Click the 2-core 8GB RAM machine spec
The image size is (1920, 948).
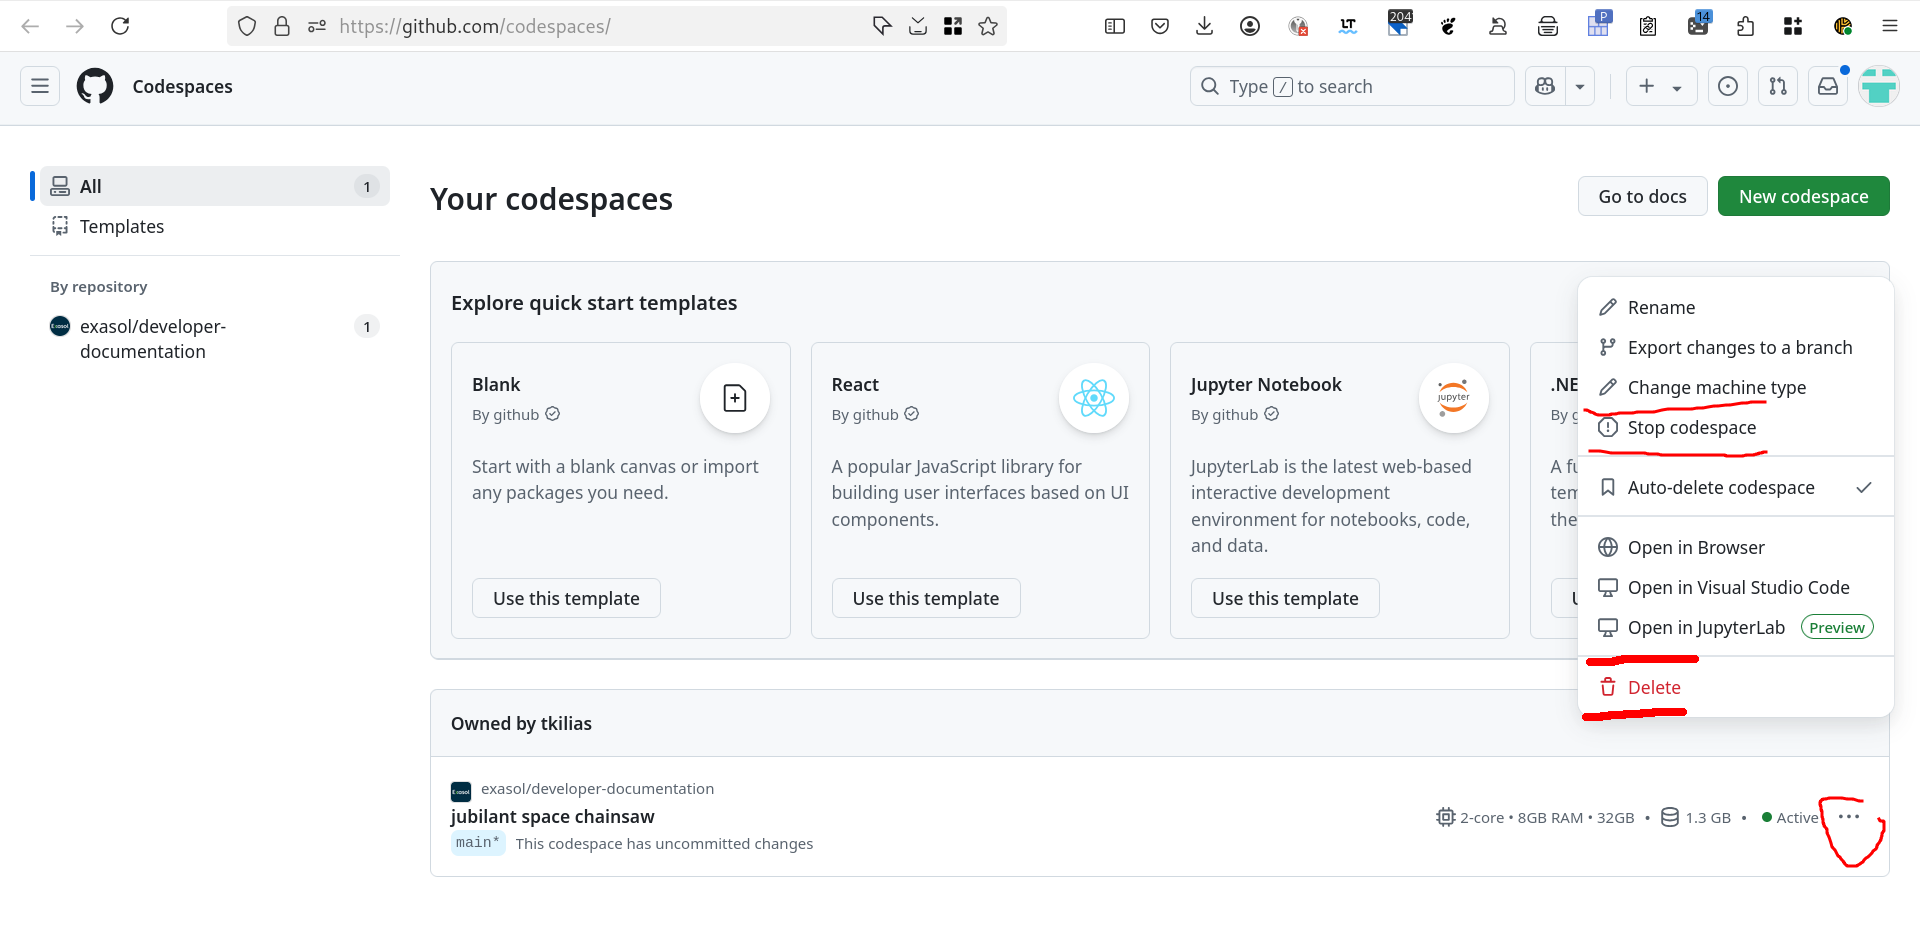(x=1535, y=817)
